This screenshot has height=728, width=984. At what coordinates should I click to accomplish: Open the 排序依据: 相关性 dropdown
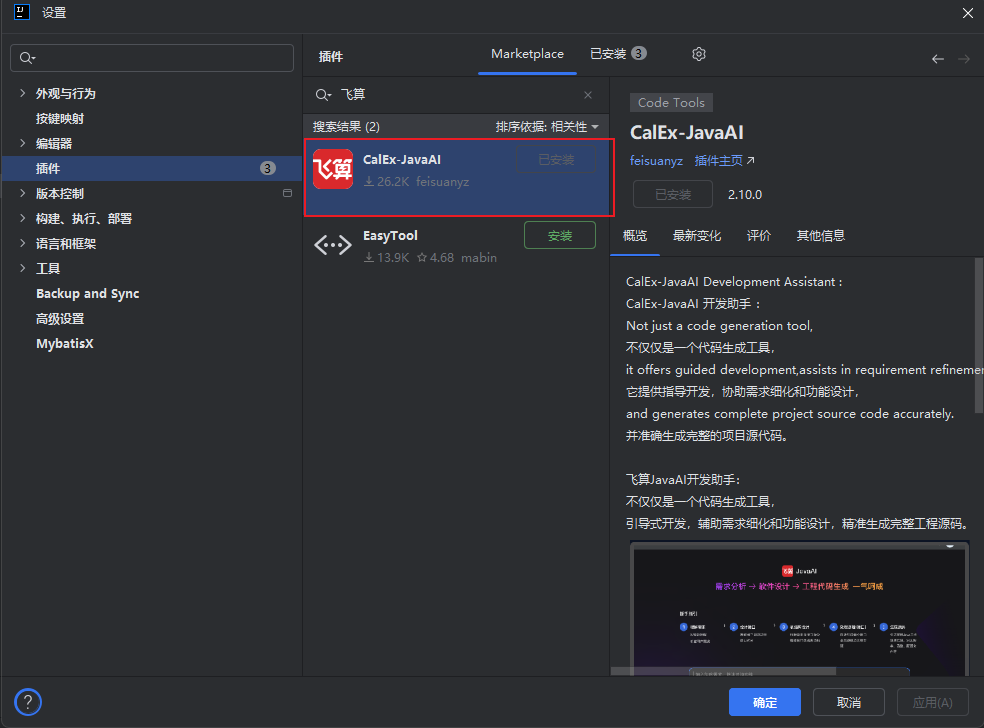pos(547,127)
